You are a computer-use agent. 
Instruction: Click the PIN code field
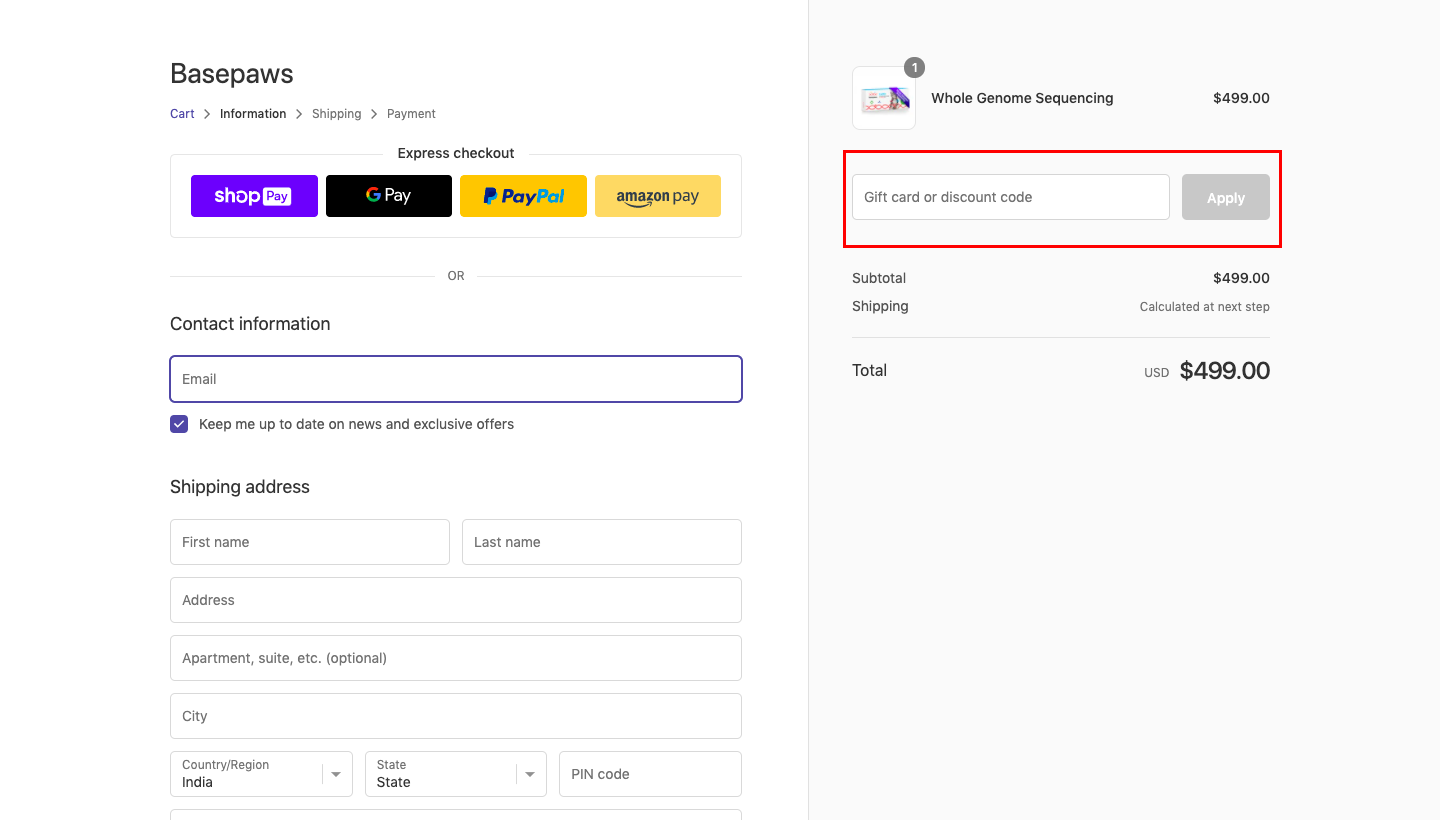650,774
